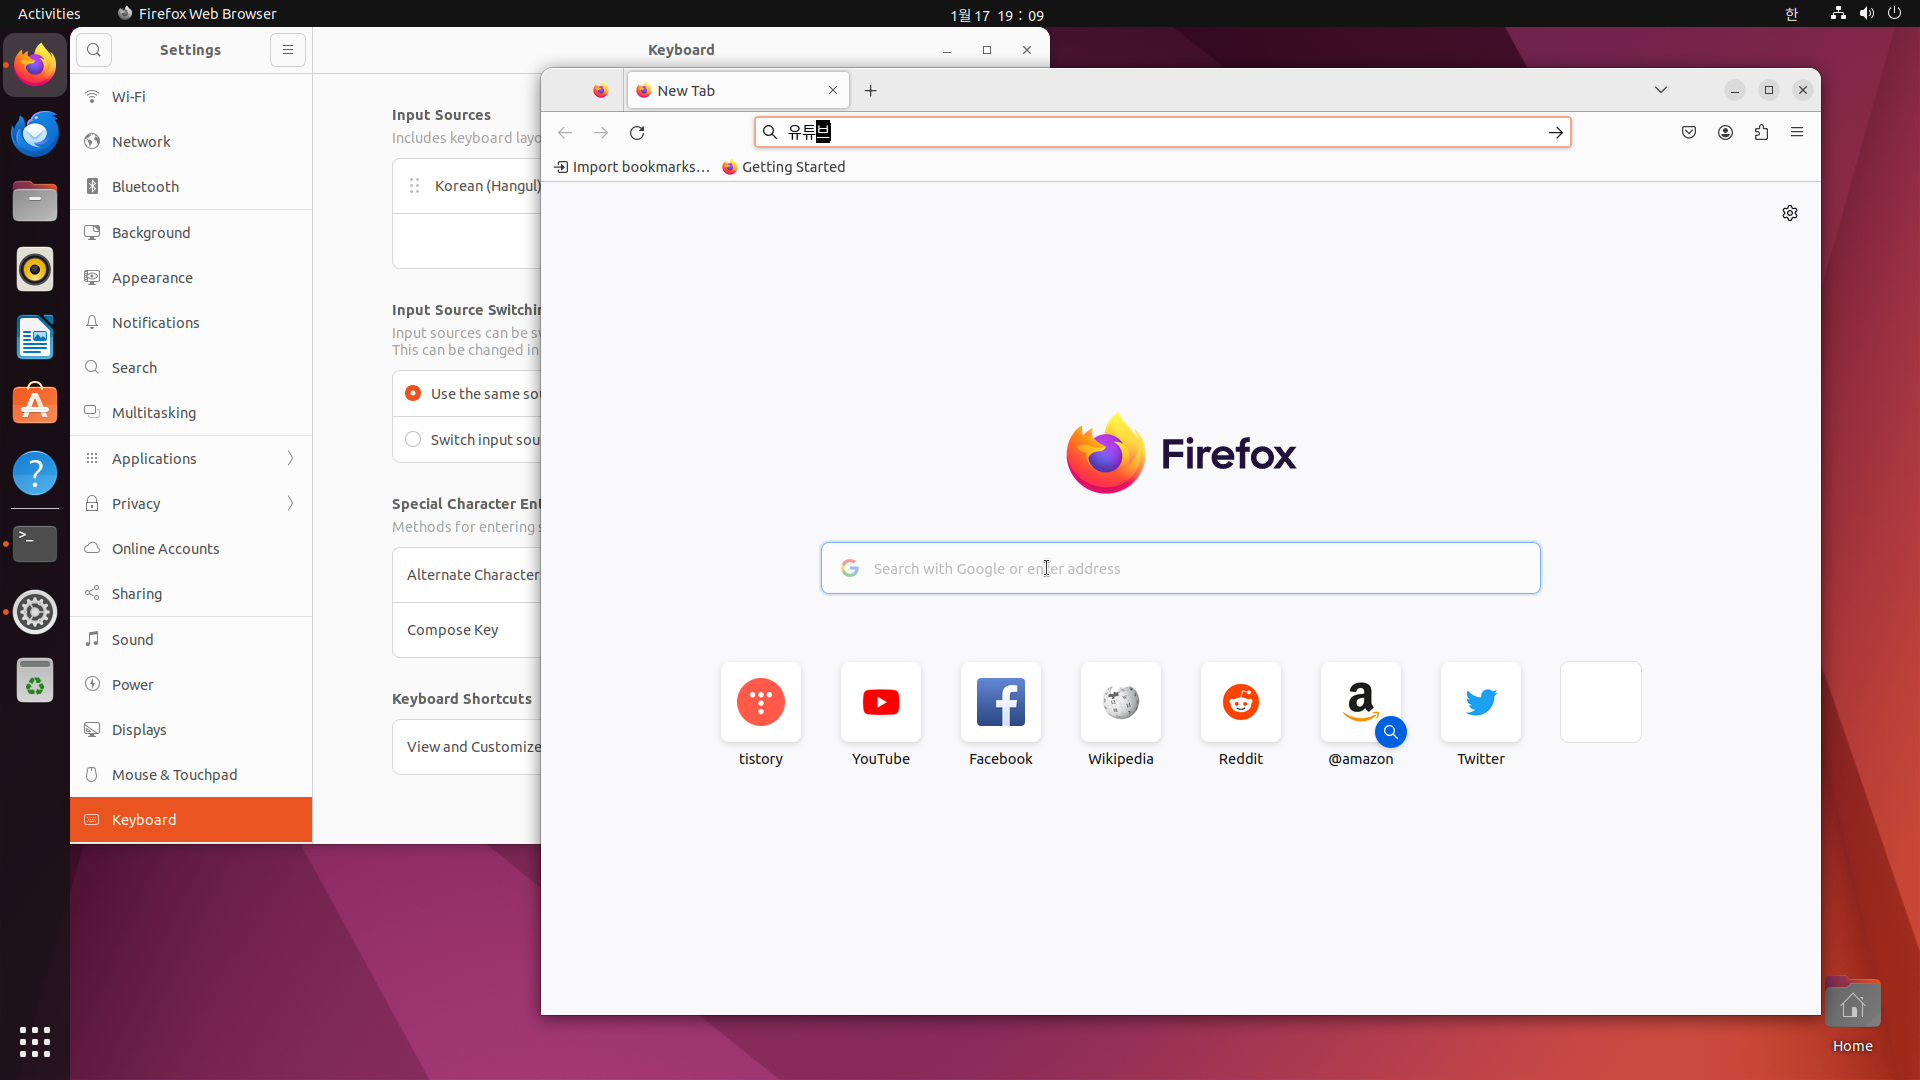Expand Privacy submenu in Settings
1920x1080 pixels.
(x=191, y=504)
